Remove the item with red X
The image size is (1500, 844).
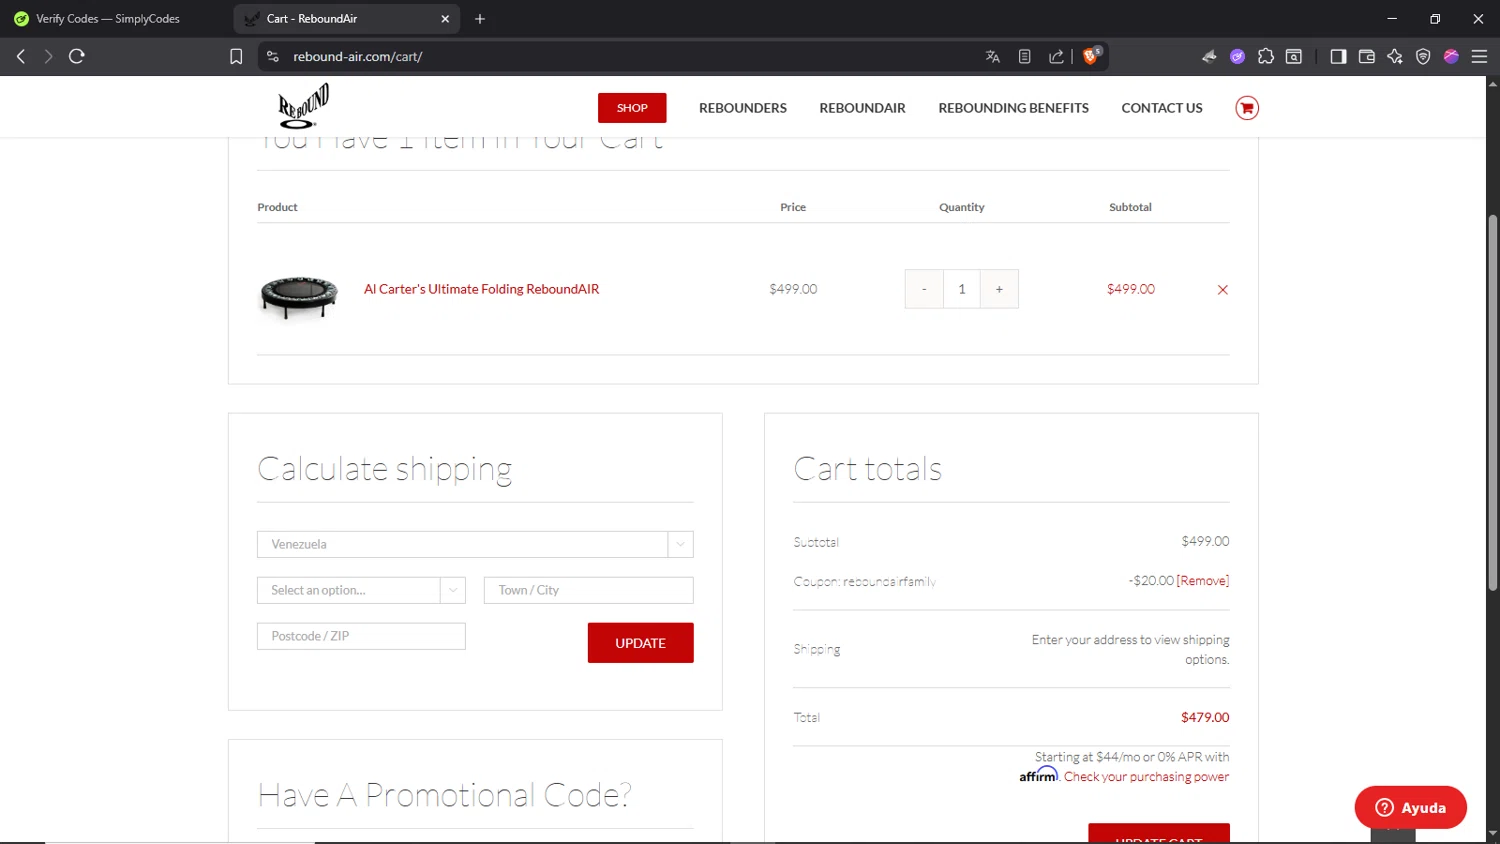[1222, 290]
